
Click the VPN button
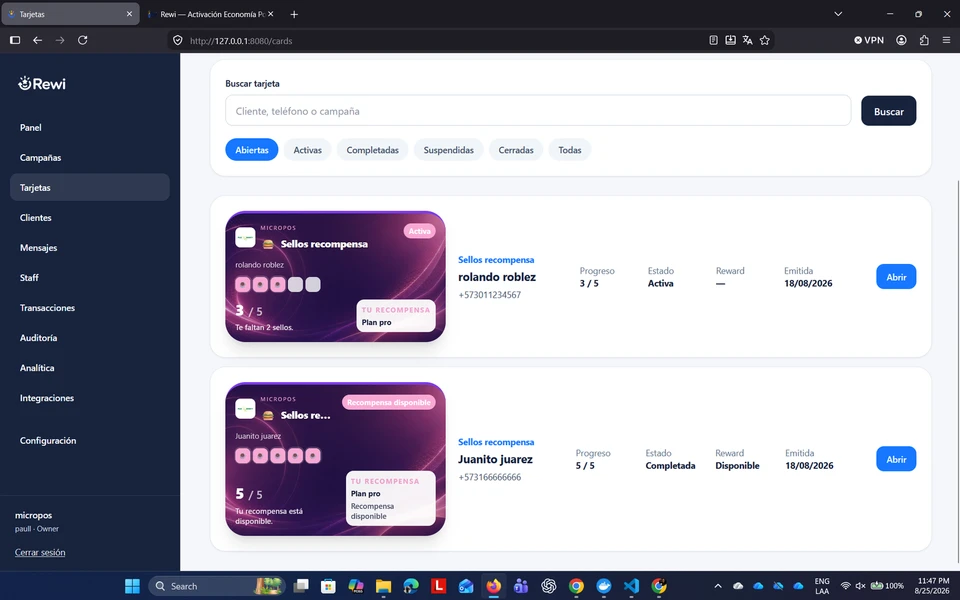tap(869, 40)
